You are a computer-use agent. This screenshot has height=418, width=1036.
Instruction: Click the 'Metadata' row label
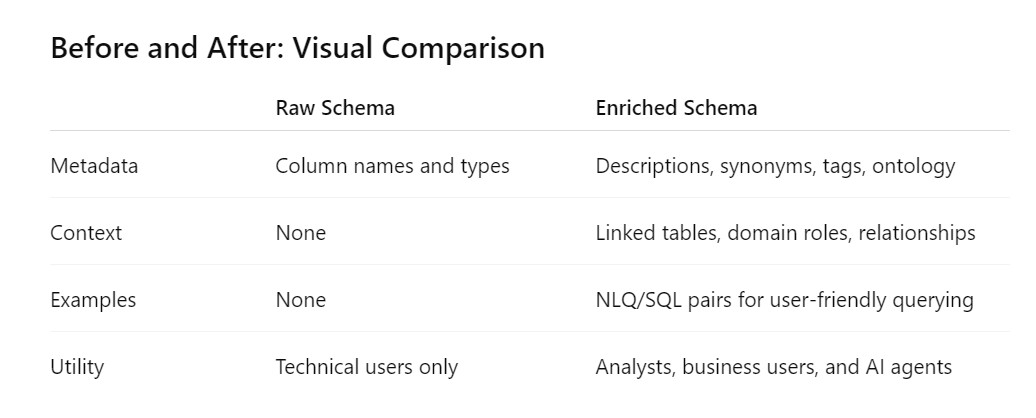pos(94,166)
